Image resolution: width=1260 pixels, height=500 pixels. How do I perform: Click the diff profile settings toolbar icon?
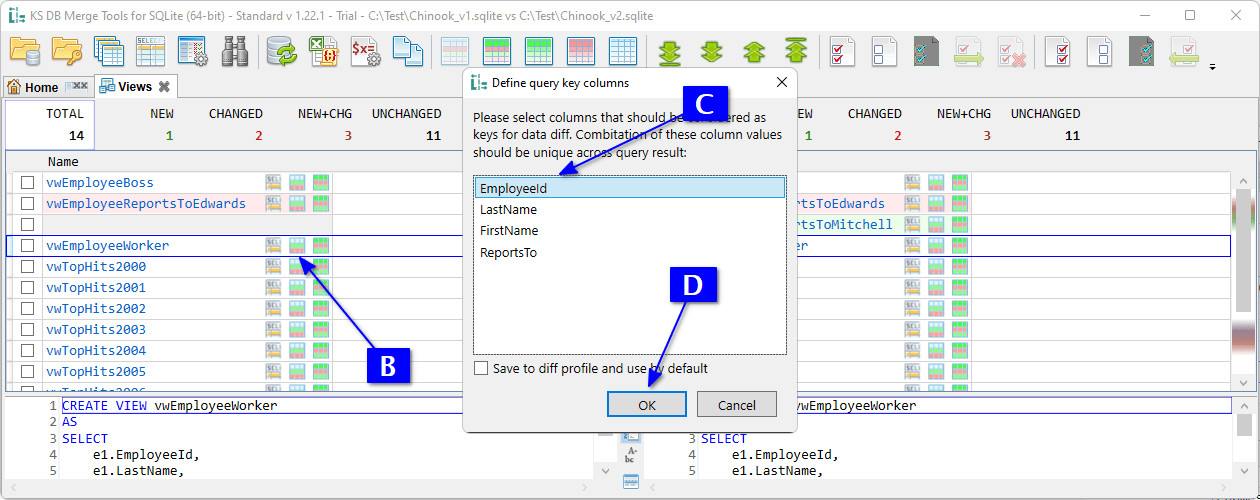click(x=192, y=50)
